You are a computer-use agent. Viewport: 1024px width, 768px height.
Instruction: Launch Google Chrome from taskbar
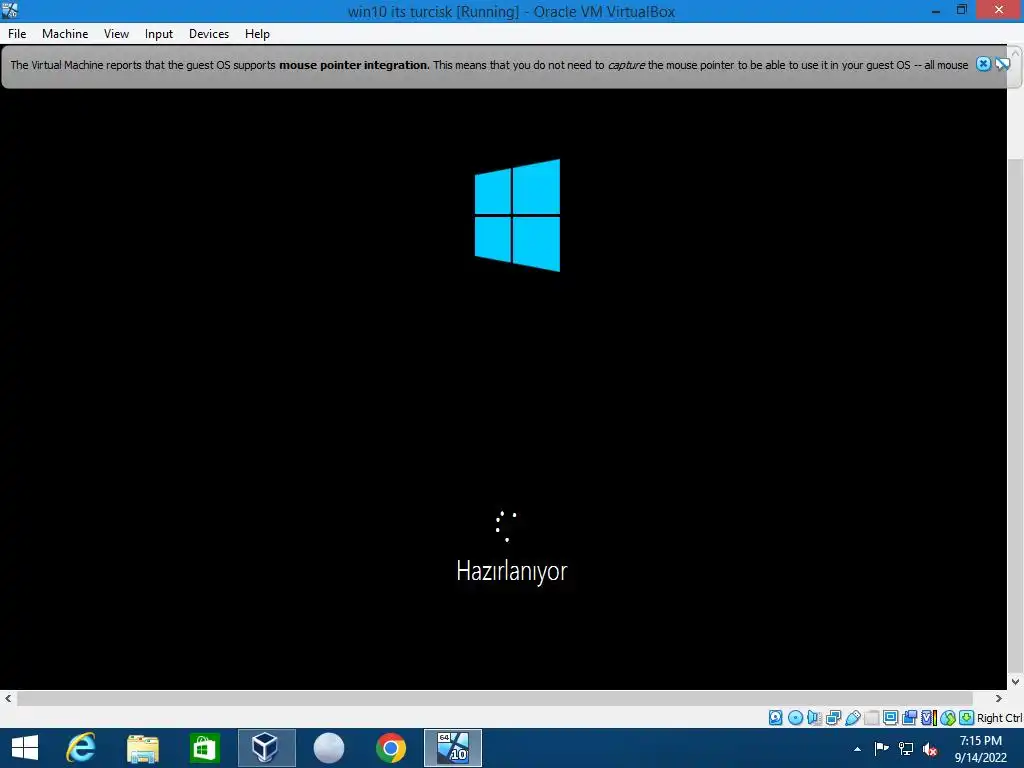(391, 748)
